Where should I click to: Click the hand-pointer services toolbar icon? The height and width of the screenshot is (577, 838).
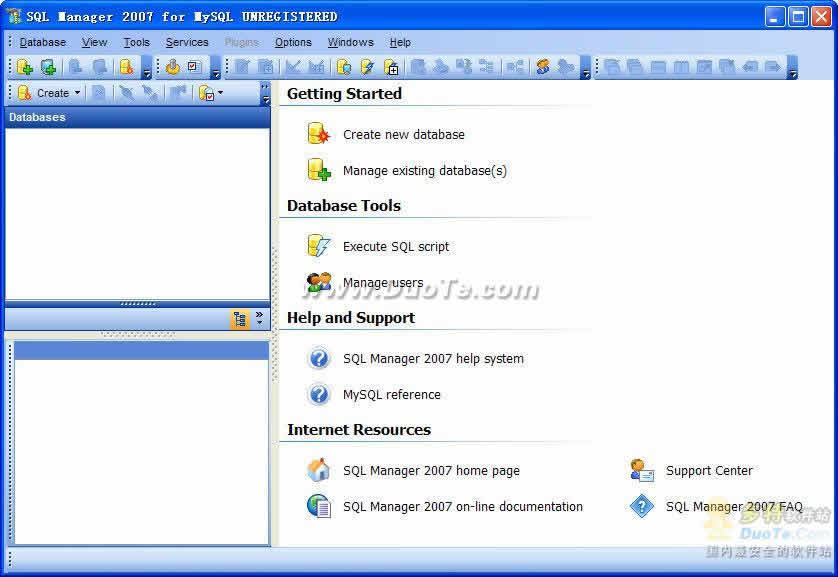click(x=172, y=67)
